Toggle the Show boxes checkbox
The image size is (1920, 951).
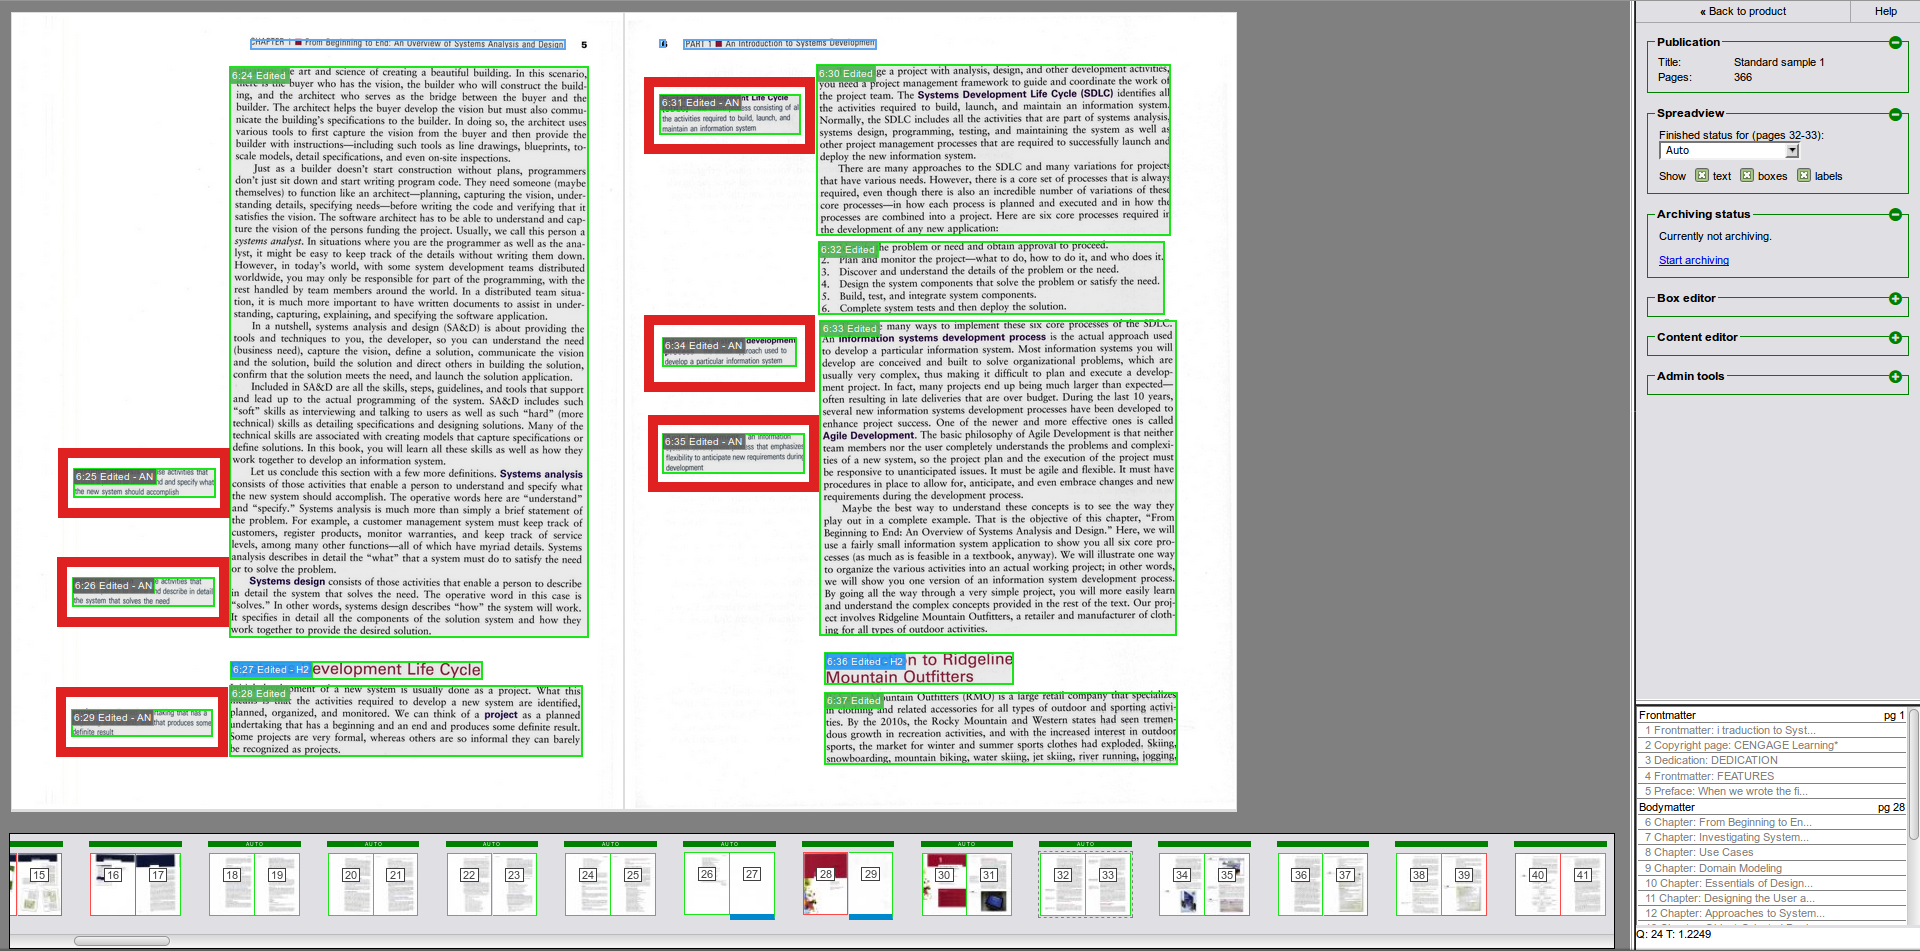click(x=1746, y=176)
